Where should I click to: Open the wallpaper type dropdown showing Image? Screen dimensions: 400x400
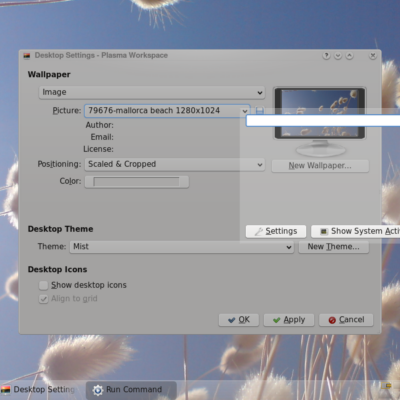152,92
